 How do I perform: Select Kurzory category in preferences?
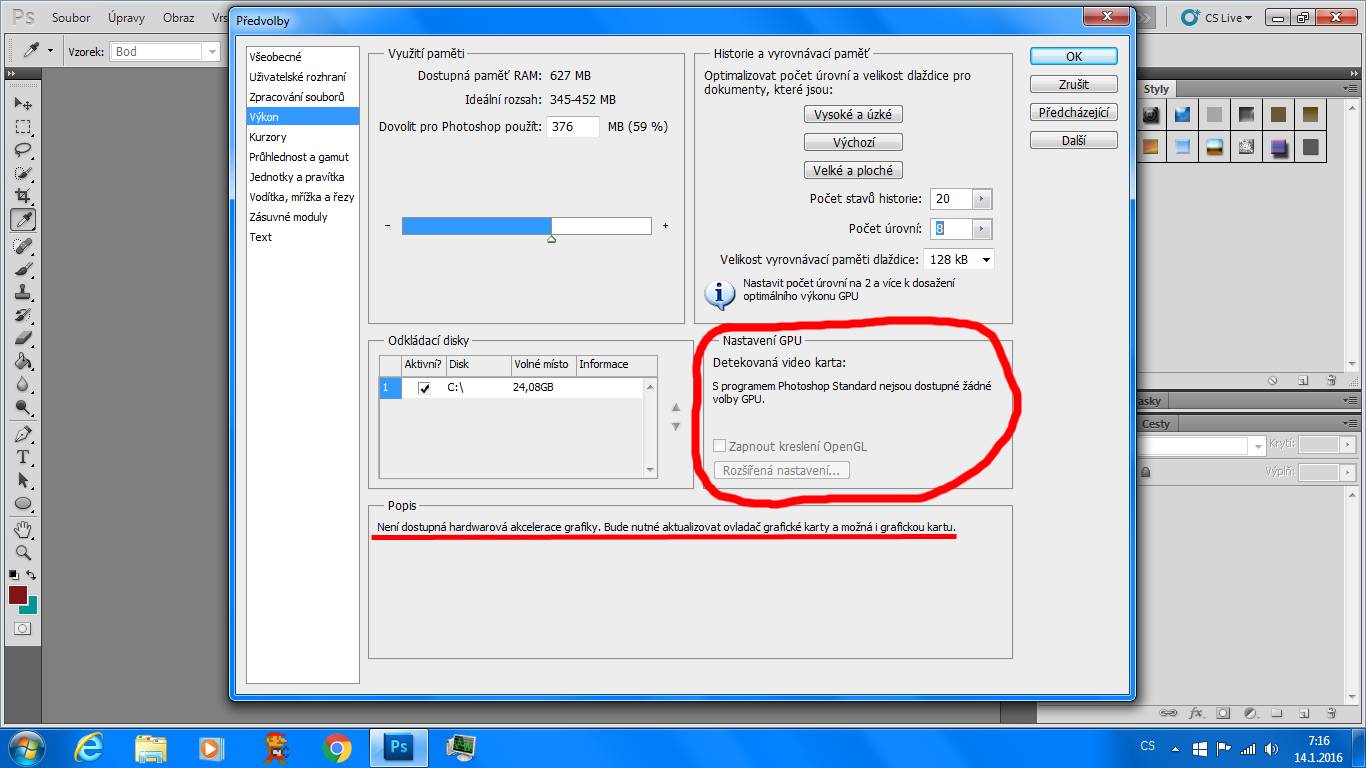point(302,137)
